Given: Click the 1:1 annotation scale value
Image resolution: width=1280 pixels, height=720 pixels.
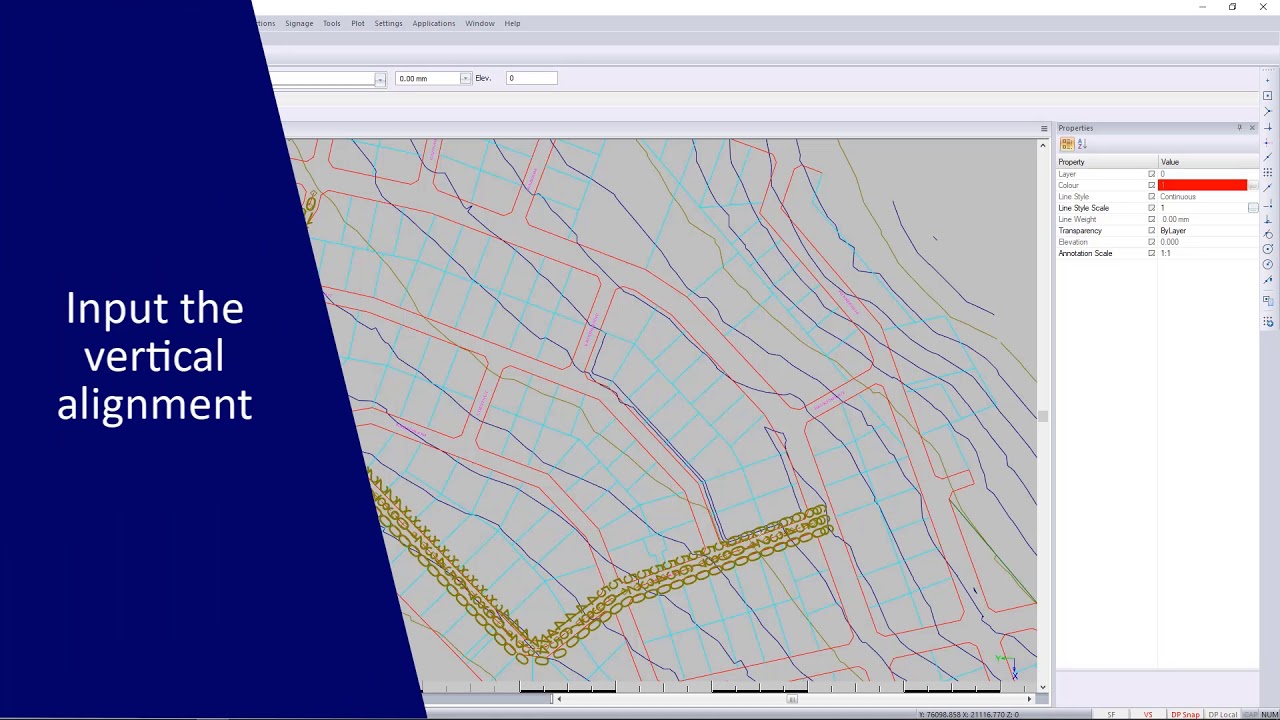Looking at the screenshot, I should pos(1165,253).
